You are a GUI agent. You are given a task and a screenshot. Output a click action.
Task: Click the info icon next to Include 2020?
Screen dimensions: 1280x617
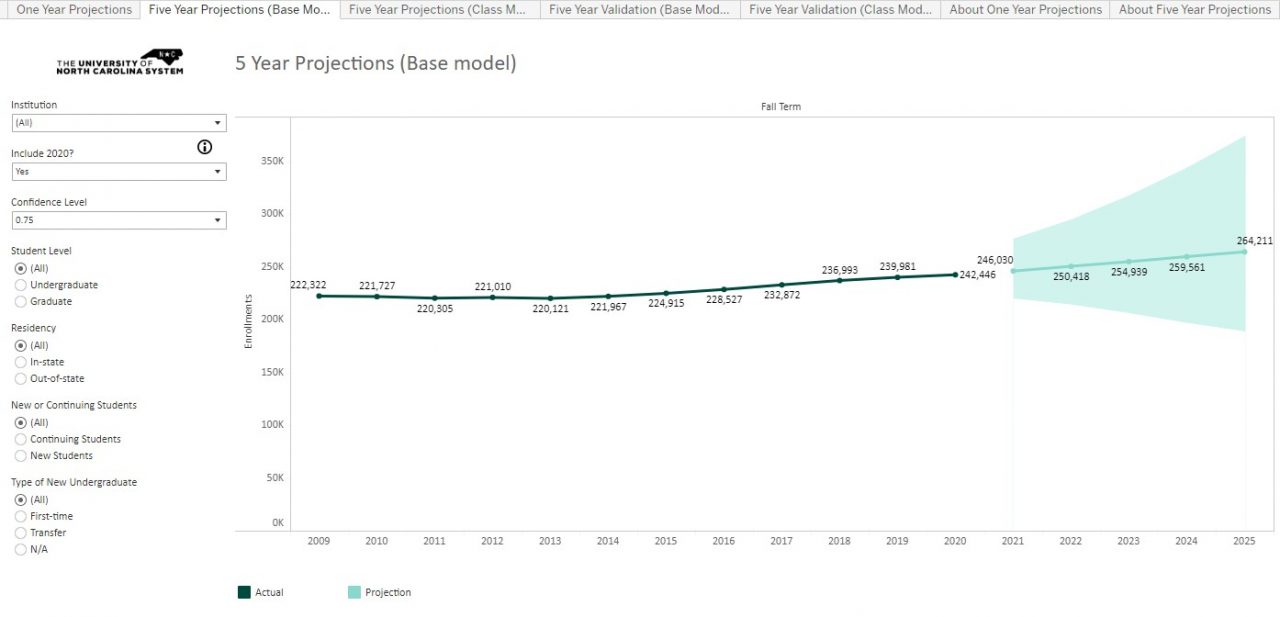point(204,147)
